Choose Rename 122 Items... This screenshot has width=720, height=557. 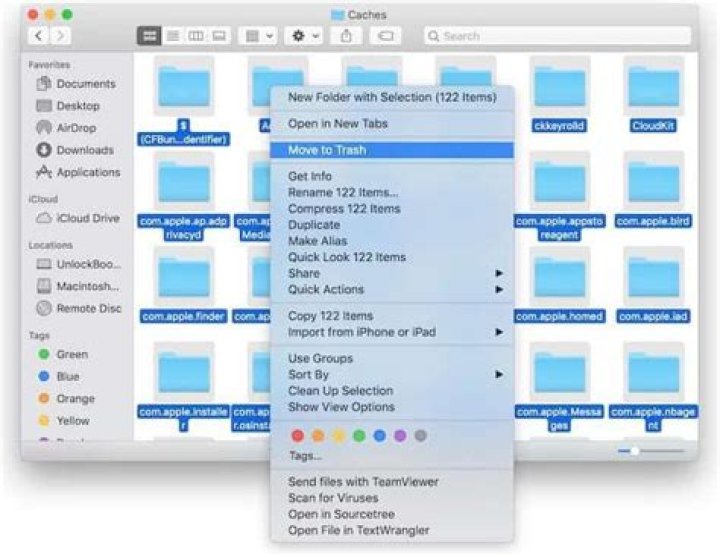point(392,192)
